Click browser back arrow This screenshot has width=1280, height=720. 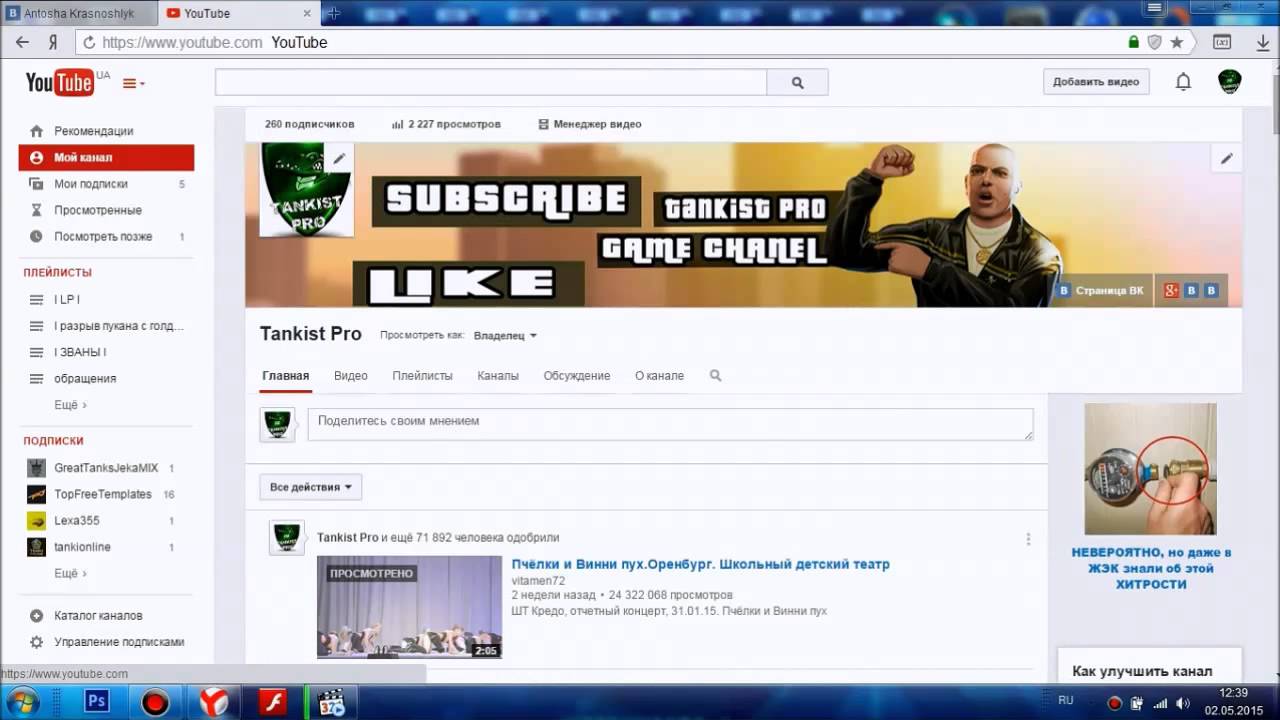coord(22,42)
